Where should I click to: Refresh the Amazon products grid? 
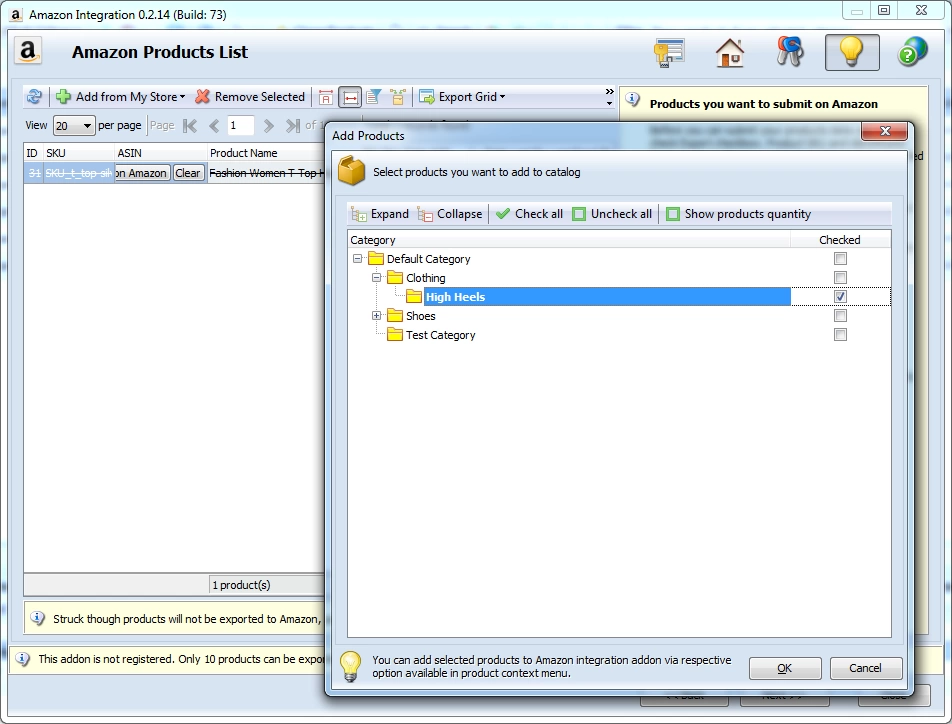35,97
